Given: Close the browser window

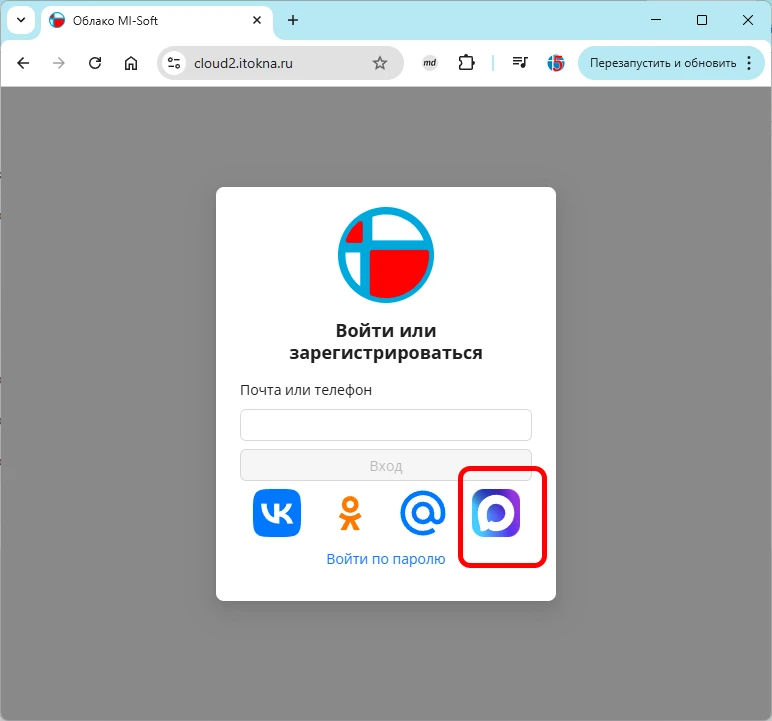Looking at the screenshot, I should [x=747, y=20].
